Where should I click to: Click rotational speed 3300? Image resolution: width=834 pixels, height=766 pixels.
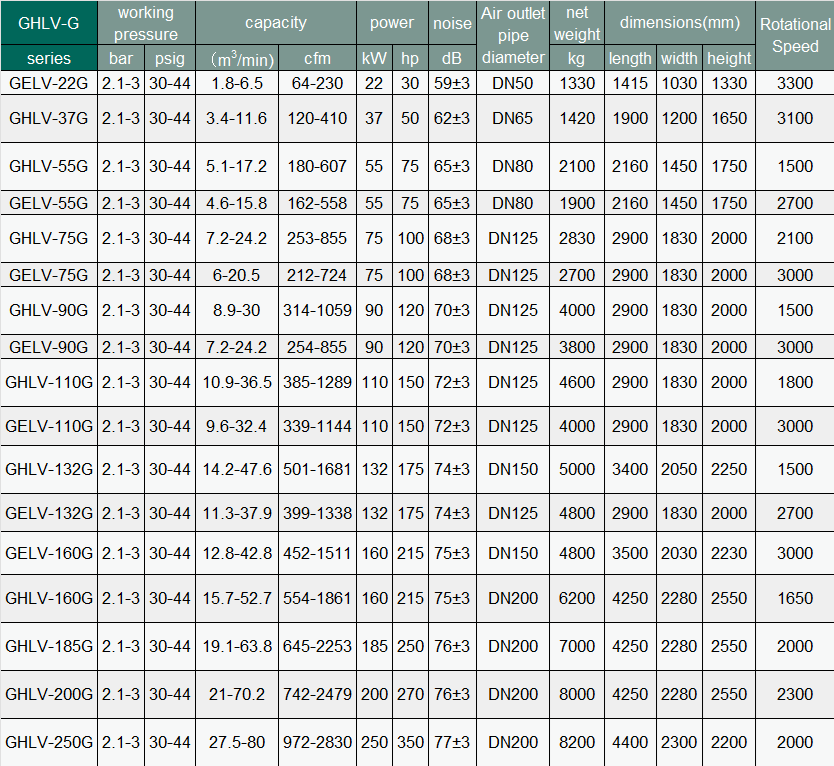tap(795, 83)
